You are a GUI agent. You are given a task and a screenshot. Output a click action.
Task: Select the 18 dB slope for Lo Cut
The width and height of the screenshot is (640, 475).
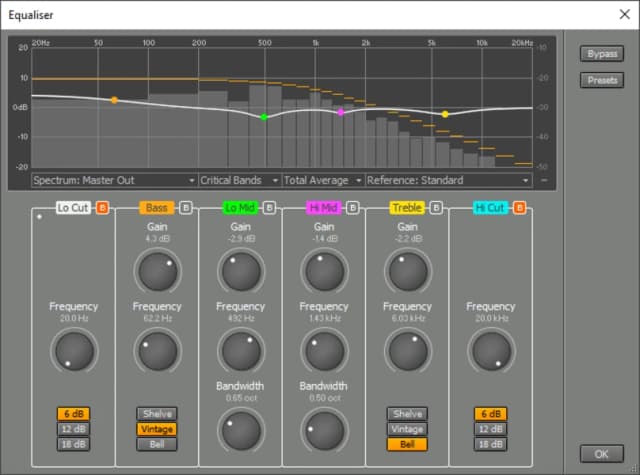tap(73, 444)
